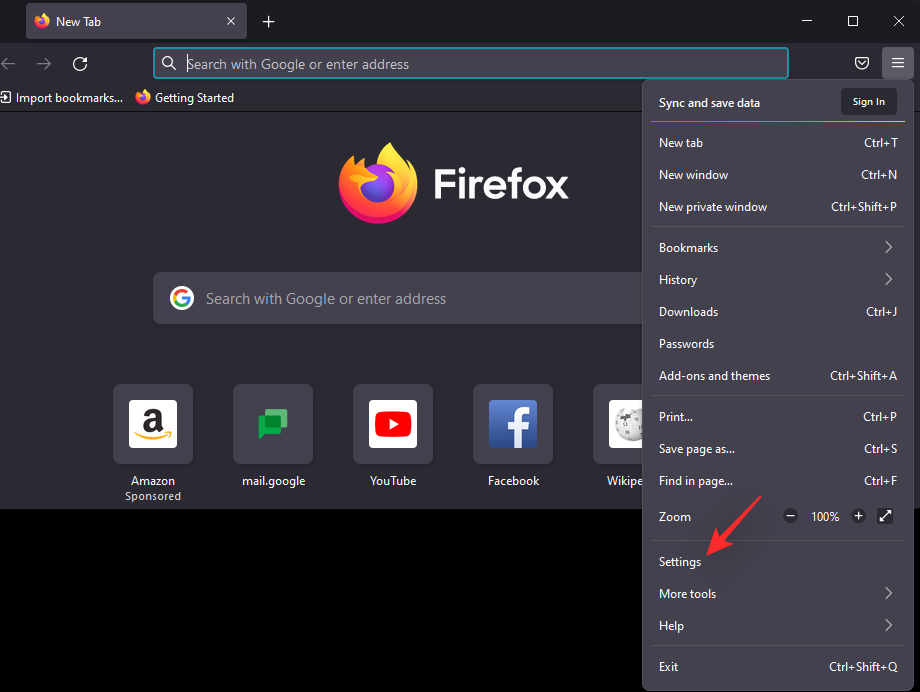Click the Import bookmarks toolbar item
Screen dimensions: 920x692
click(62, 98)
